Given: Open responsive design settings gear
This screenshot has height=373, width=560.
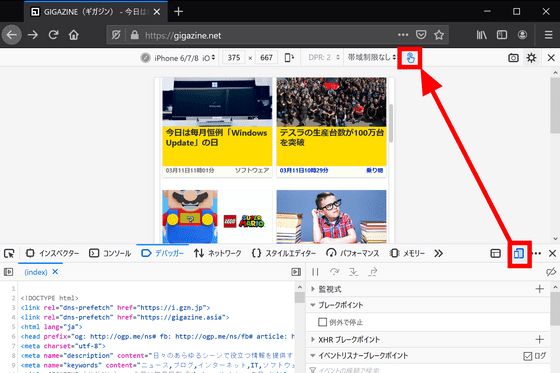Looking at the screenshot, I should (531, 58).
